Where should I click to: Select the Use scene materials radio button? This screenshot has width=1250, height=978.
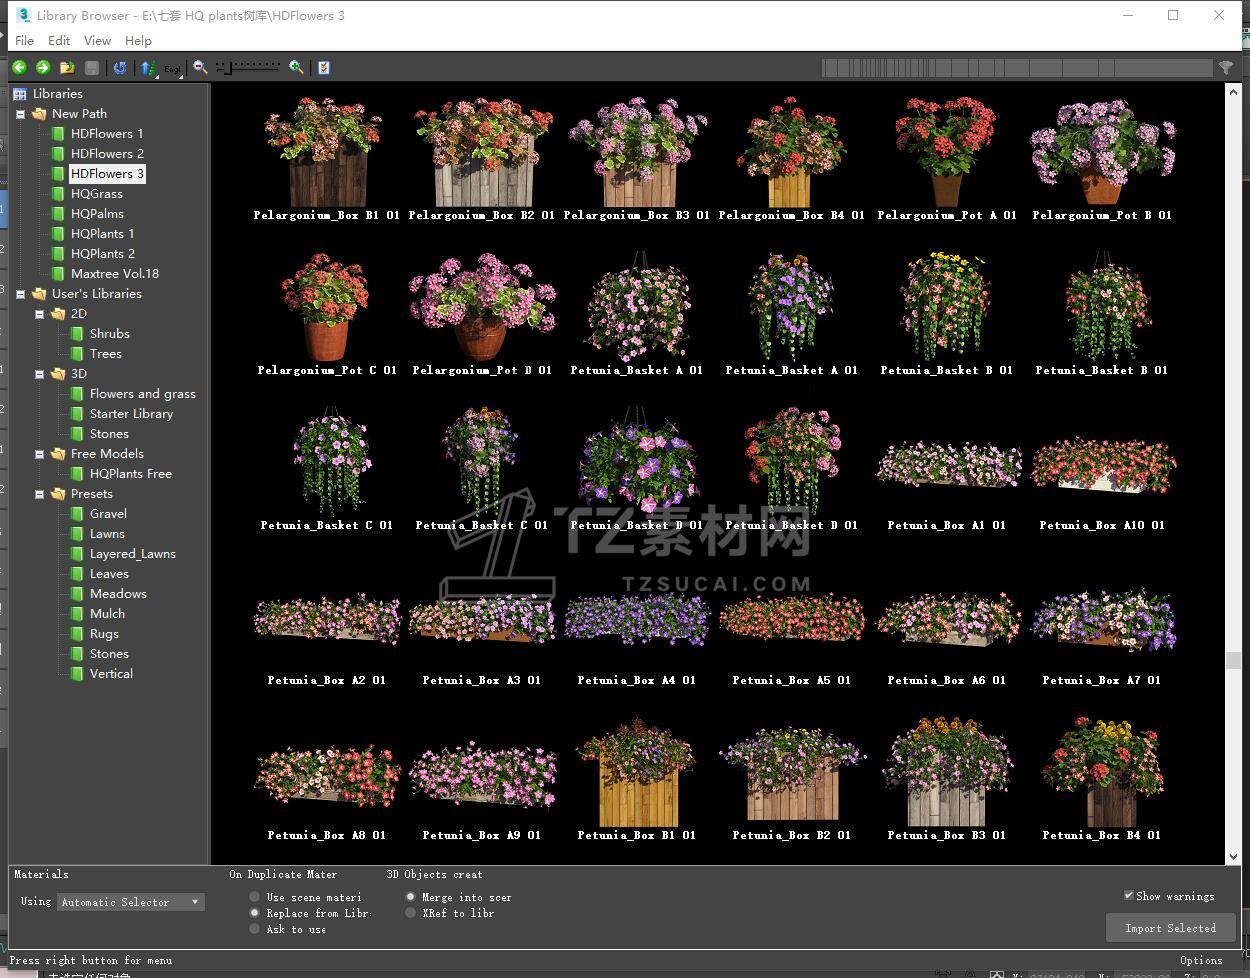255,897
